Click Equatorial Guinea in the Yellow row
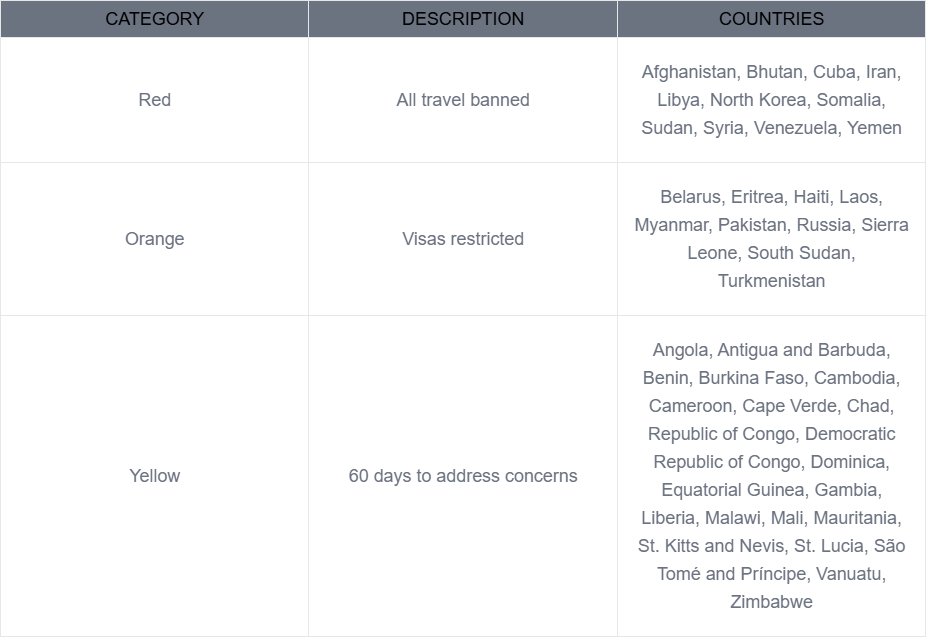Image resolution: width=926 pixels, height=637 pixels. (x=732, y=490)
